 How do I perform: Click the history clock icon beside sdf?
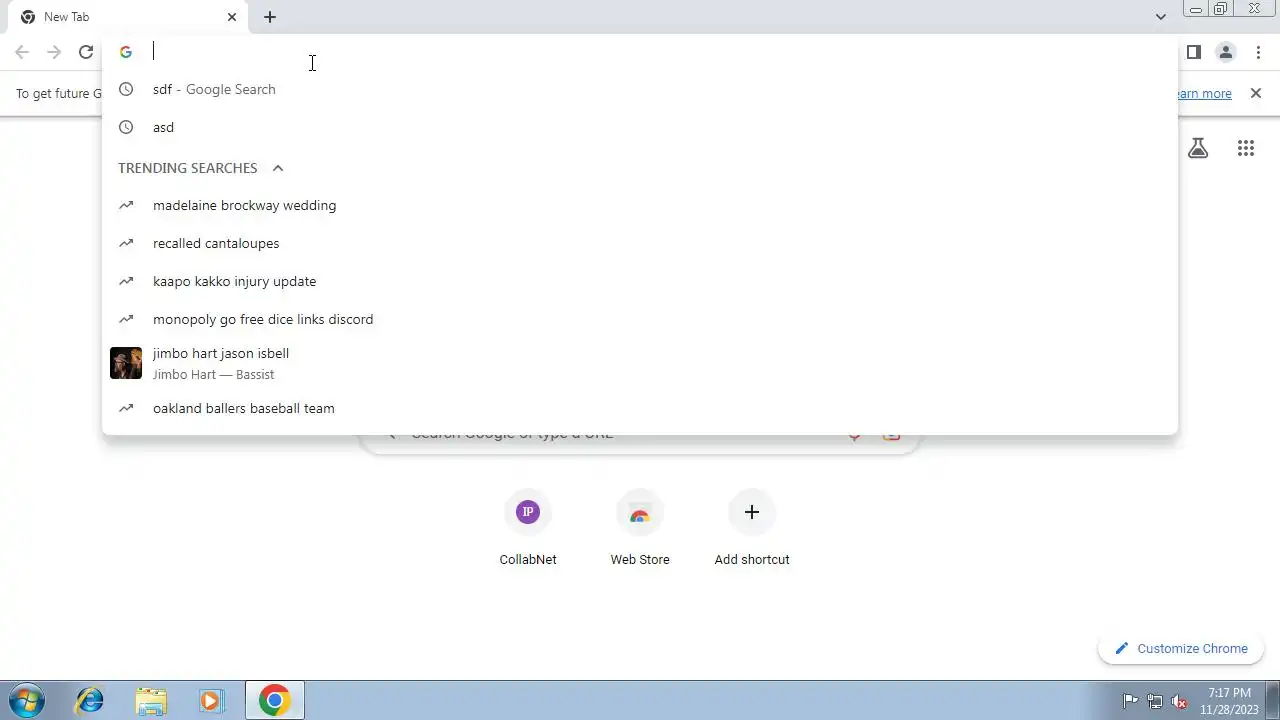coord(126,89)
